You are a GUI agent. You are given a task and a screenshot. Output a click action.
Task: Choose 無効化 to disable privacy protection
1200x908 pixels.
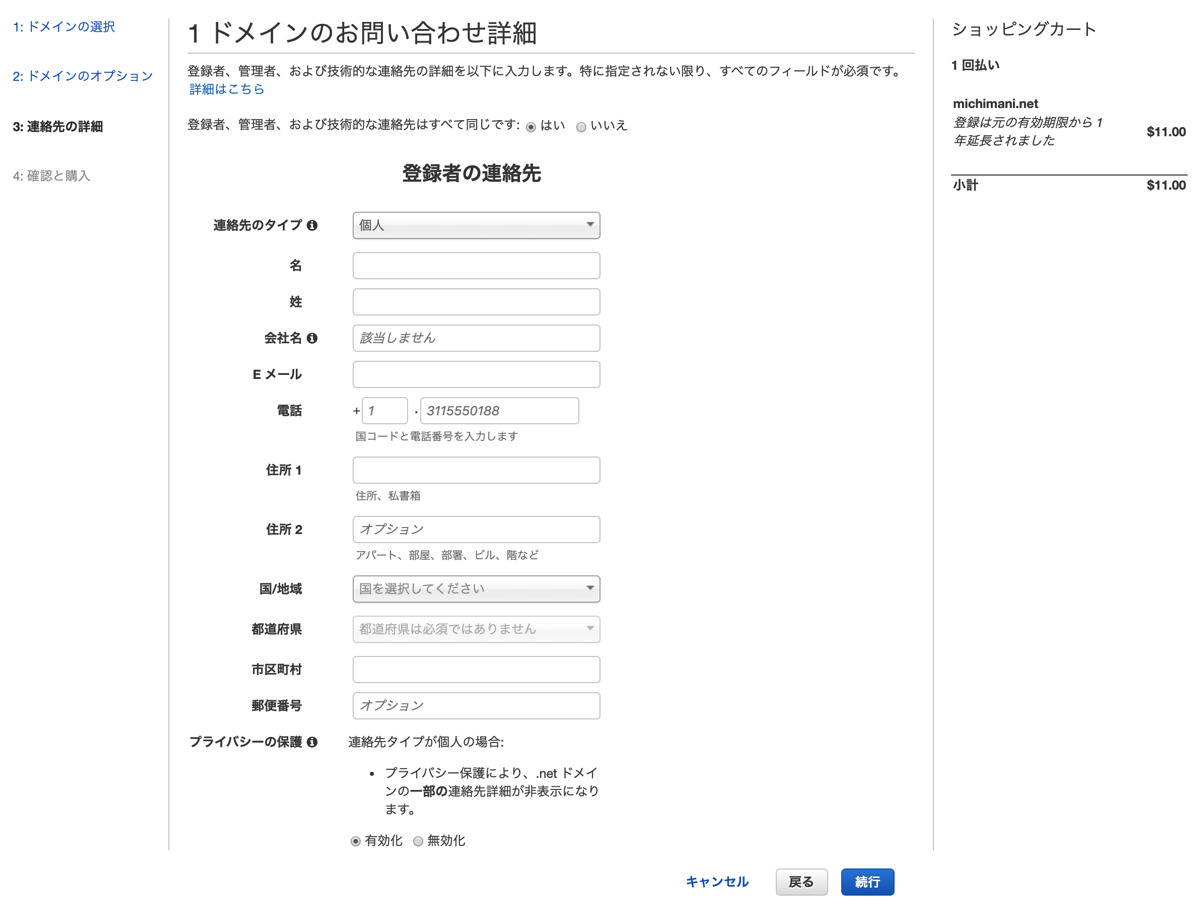click(x=418, y=841)
